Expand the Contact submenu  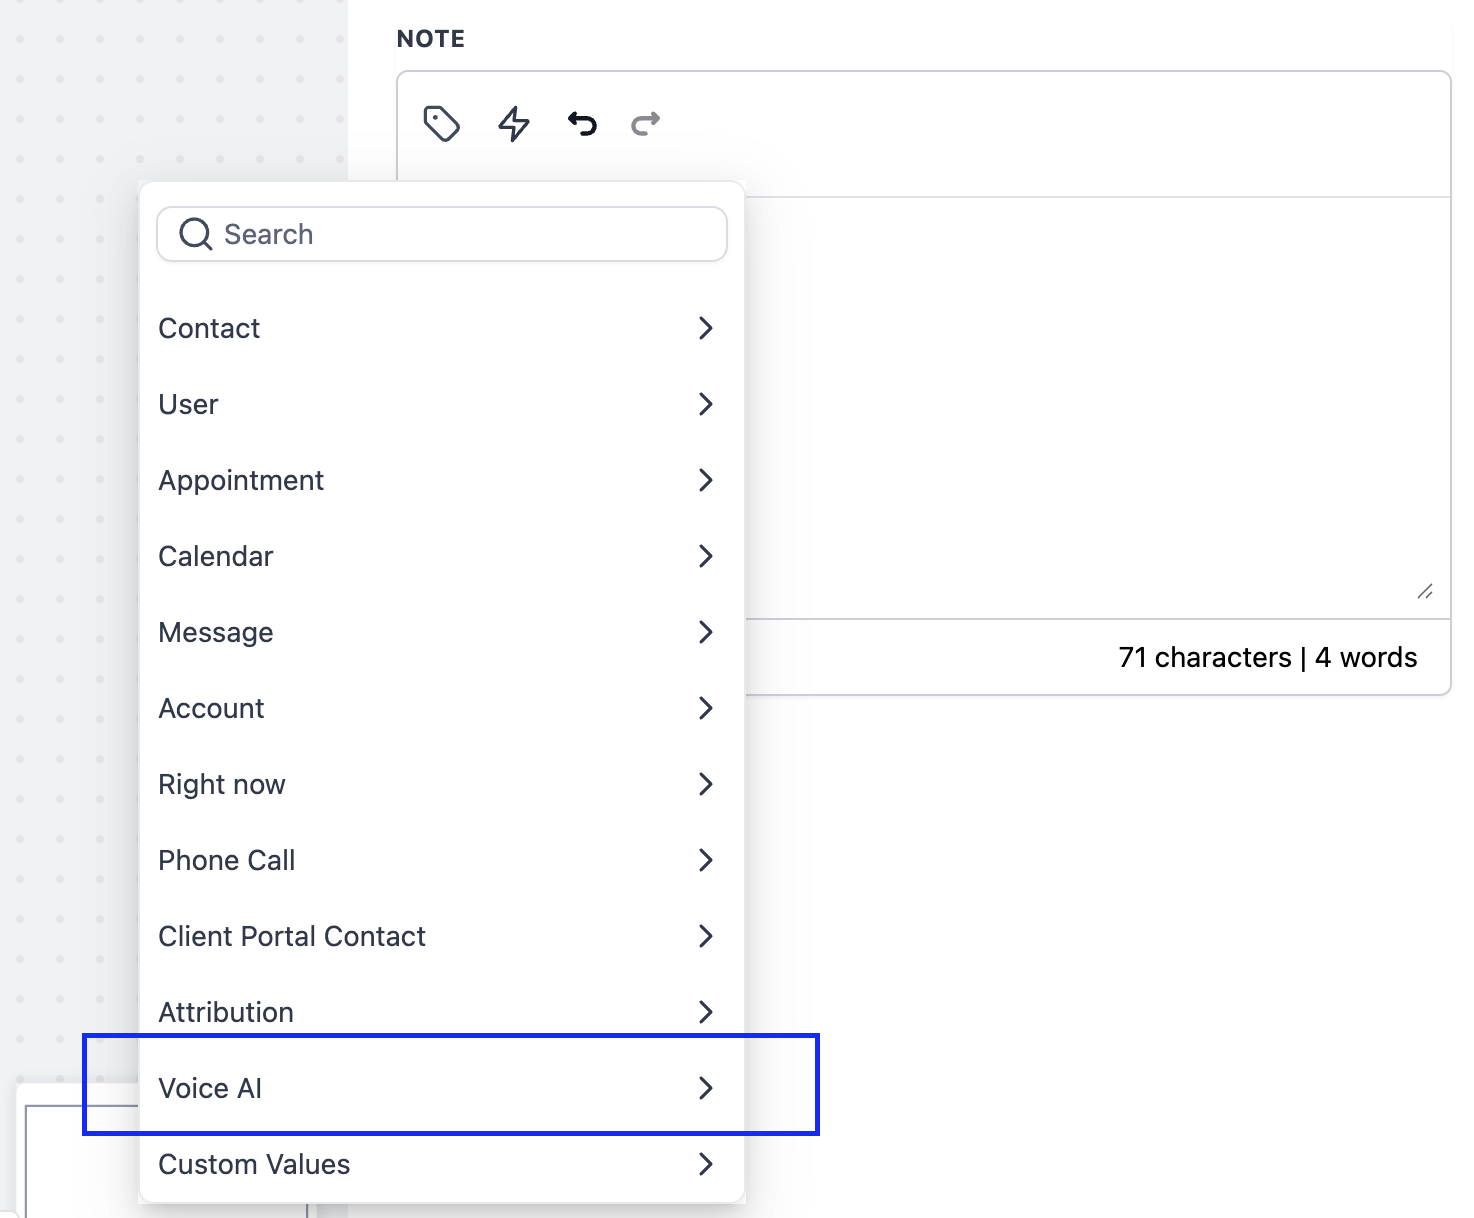(440, 328)
